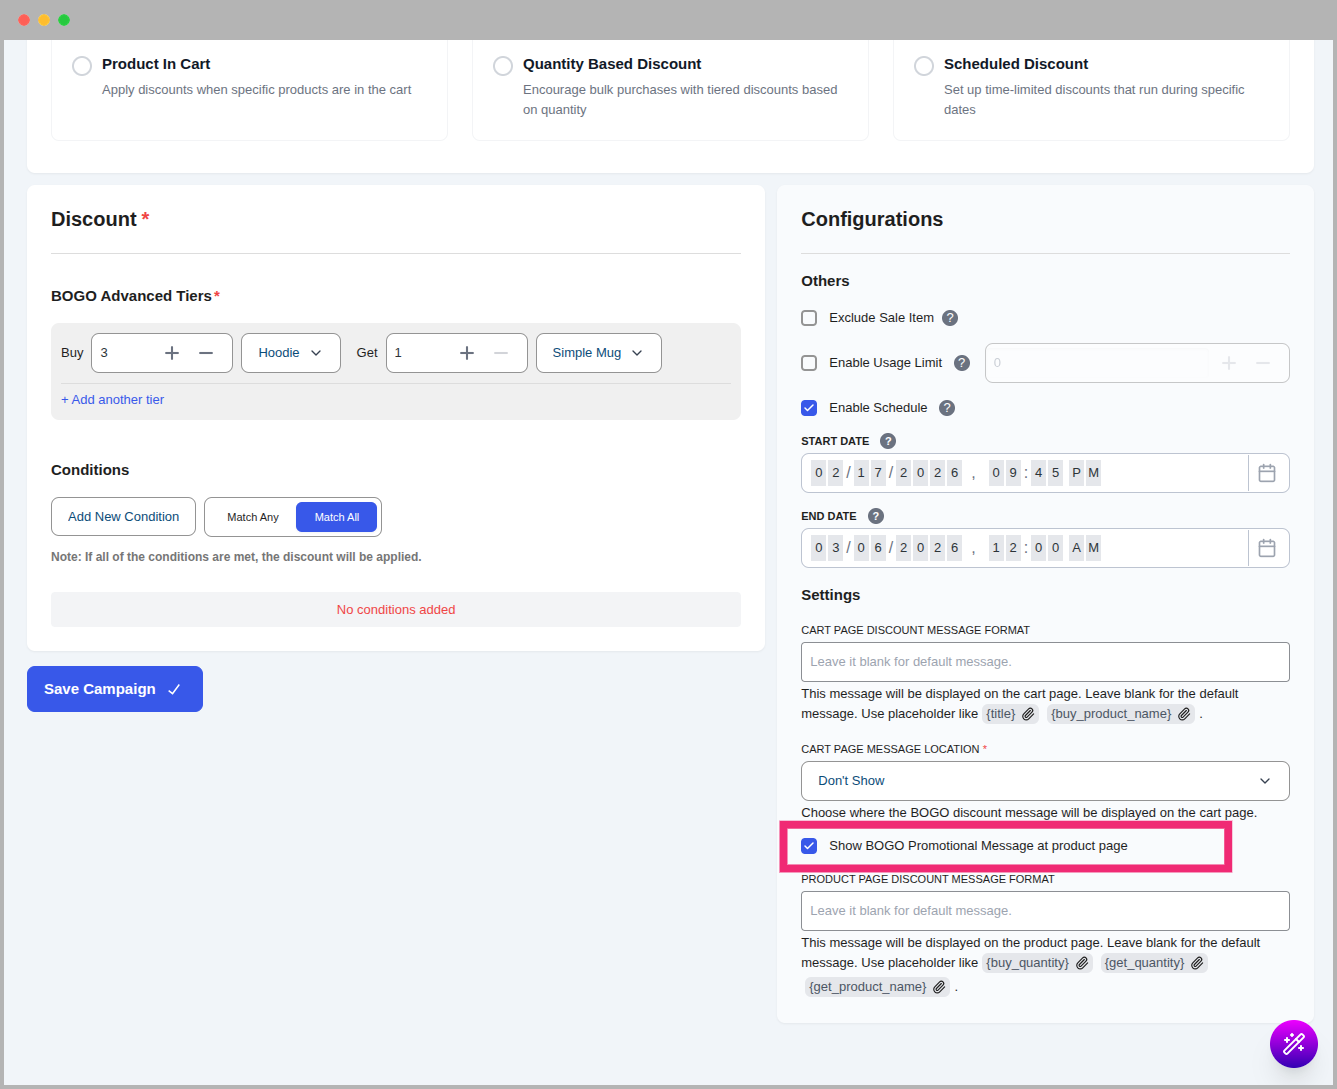1337x1089 pixels.
Task: Select the Scheduled Discount radio option
Action: click(x=924, y=65)
